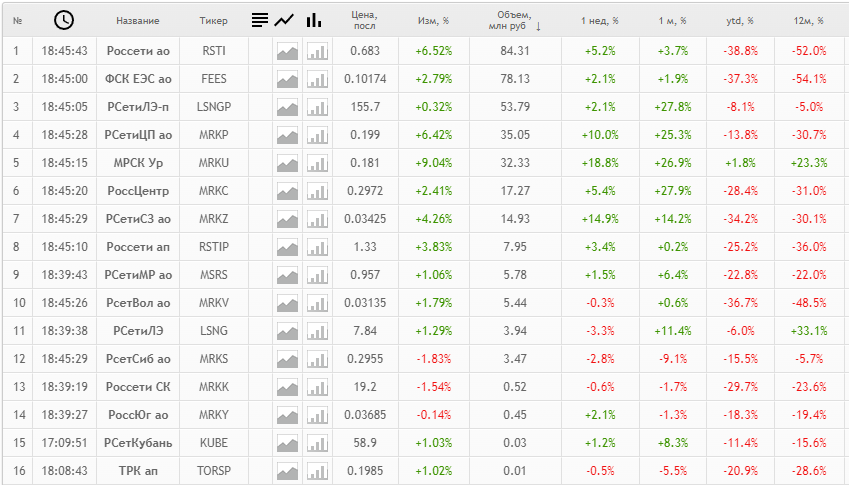Open bar chart icon for TORSP row
This screenshot has width=849, height=485.
(317, 471)
